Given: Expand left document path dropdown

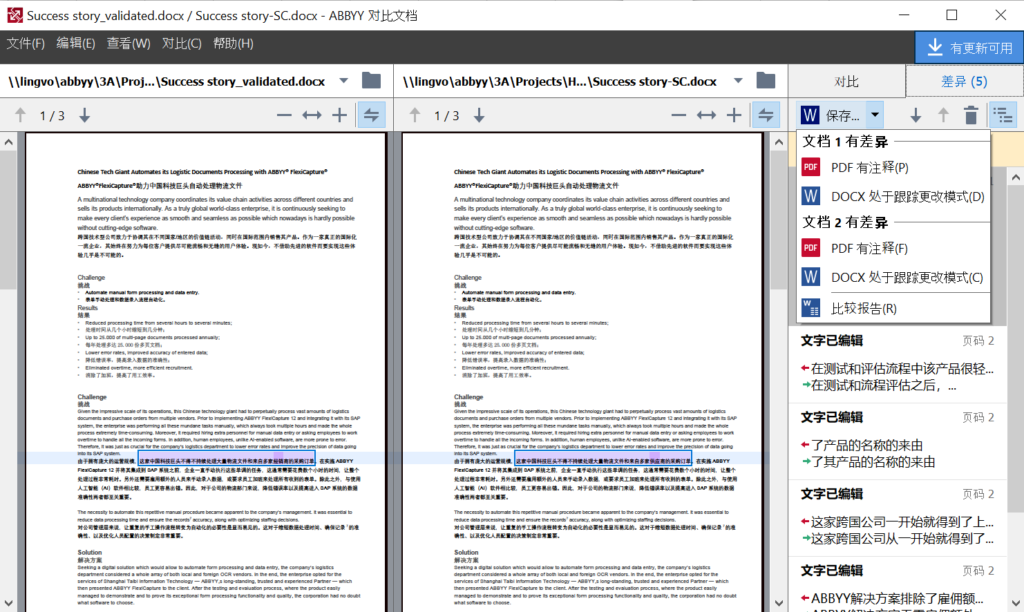Looking at the screenshot, I should click(x=344, y=81).
